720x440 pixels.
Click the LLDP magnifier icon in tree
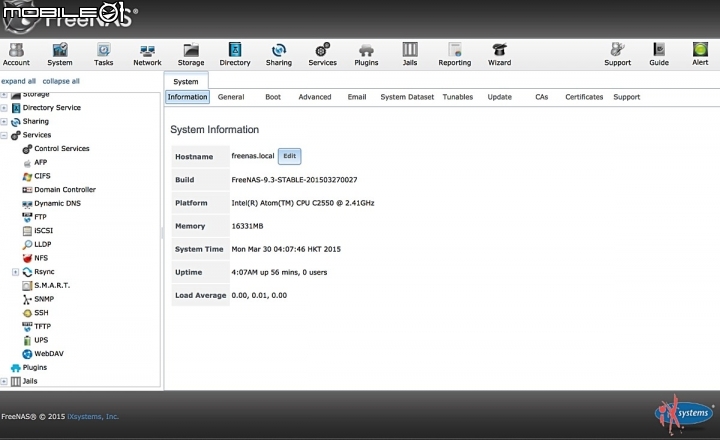pyautogui.click(x=27, y=245)
